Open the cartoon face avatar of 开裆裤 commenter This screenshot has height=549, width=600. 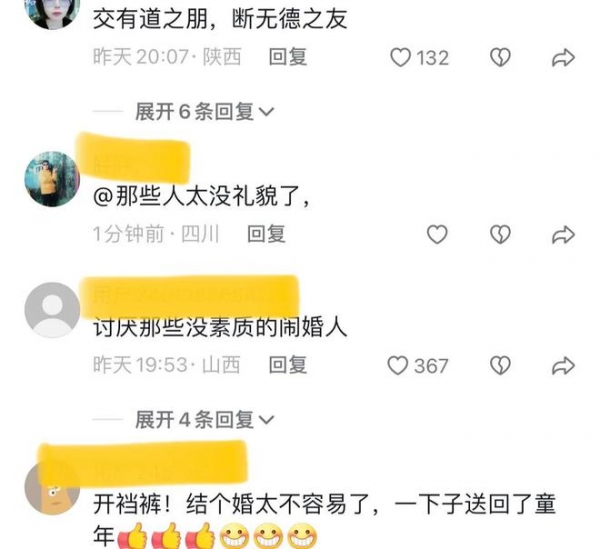coord(52,487)
